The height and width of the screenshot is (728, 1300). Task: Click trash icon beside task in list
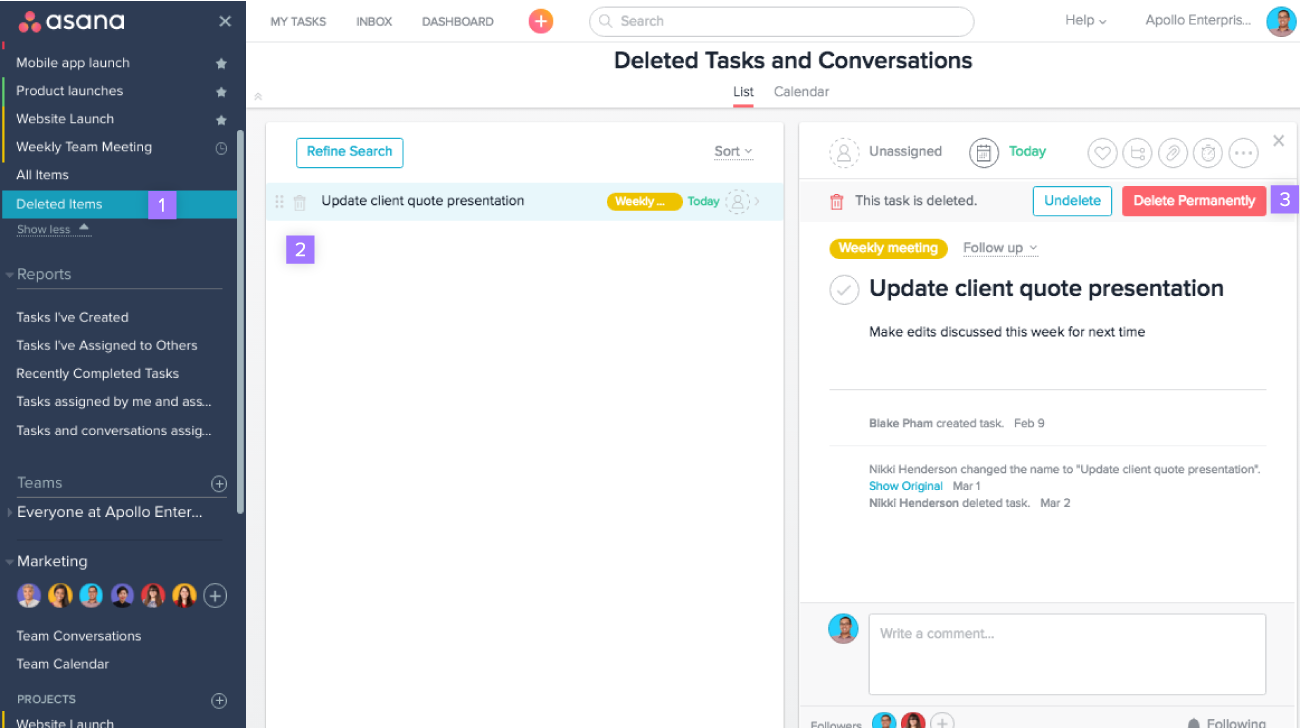[x=300, y=202]
